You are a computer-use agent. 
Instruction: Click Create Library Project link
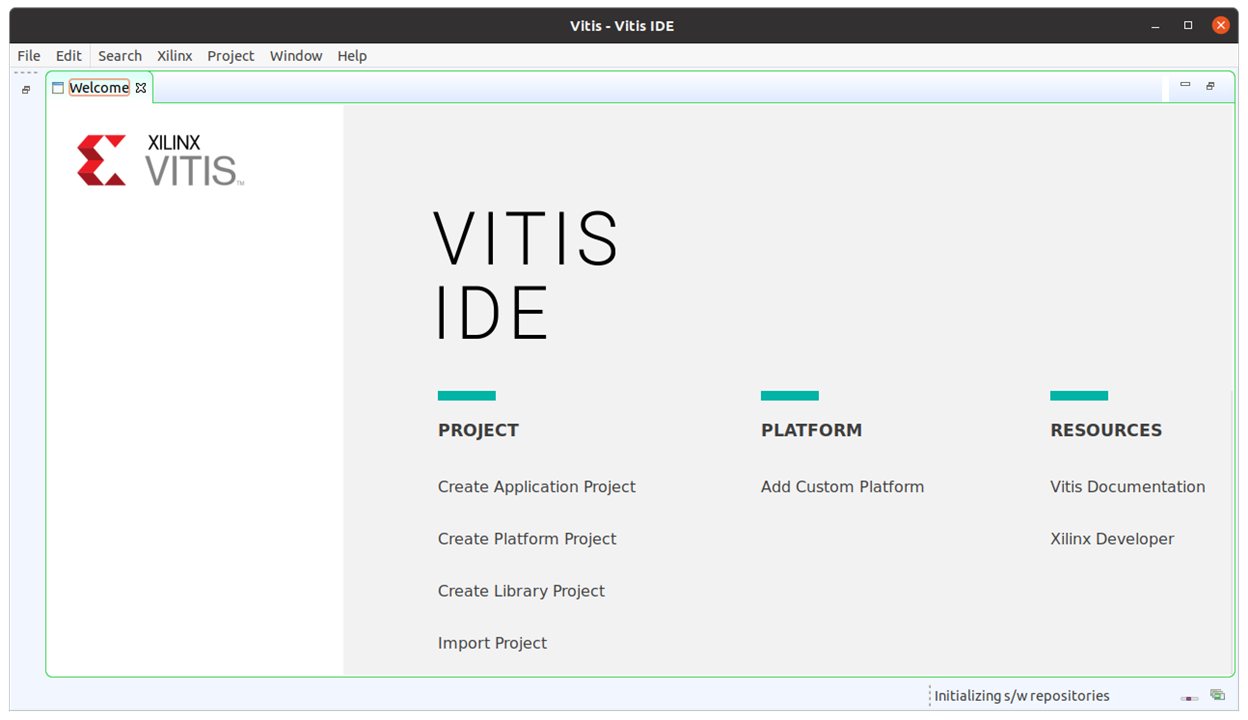521,591
